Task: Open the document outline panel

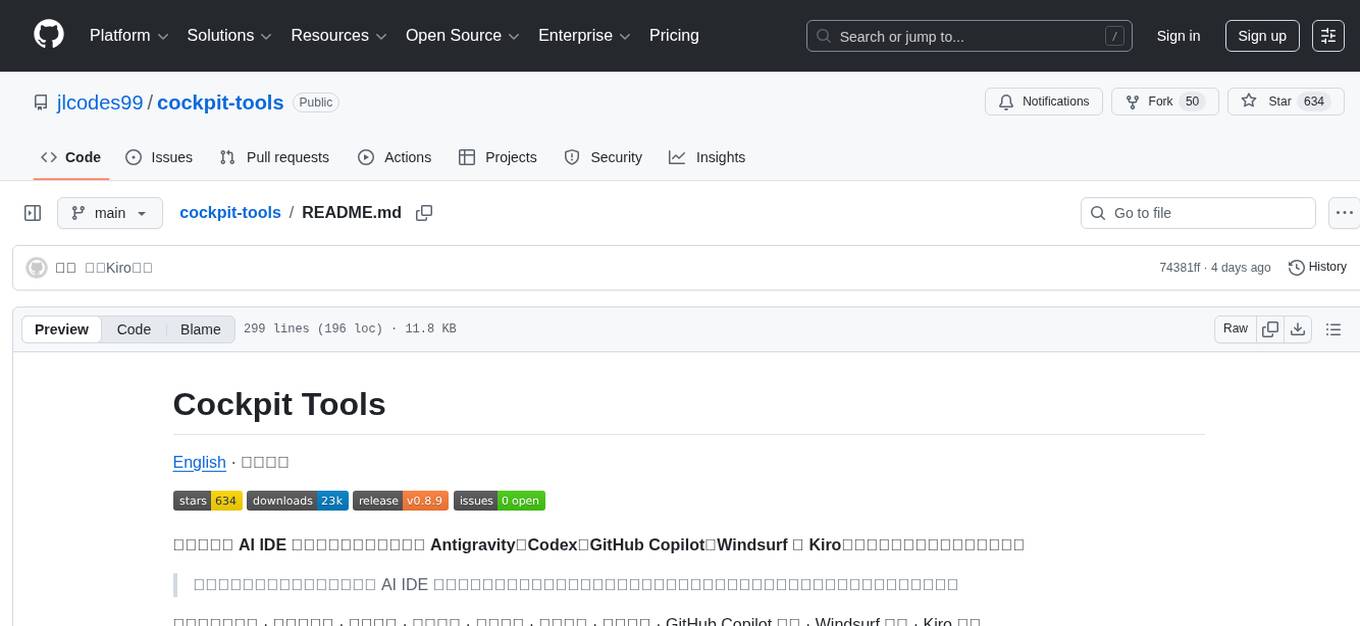Action: pyautogui.click(x=1332, y=329)
